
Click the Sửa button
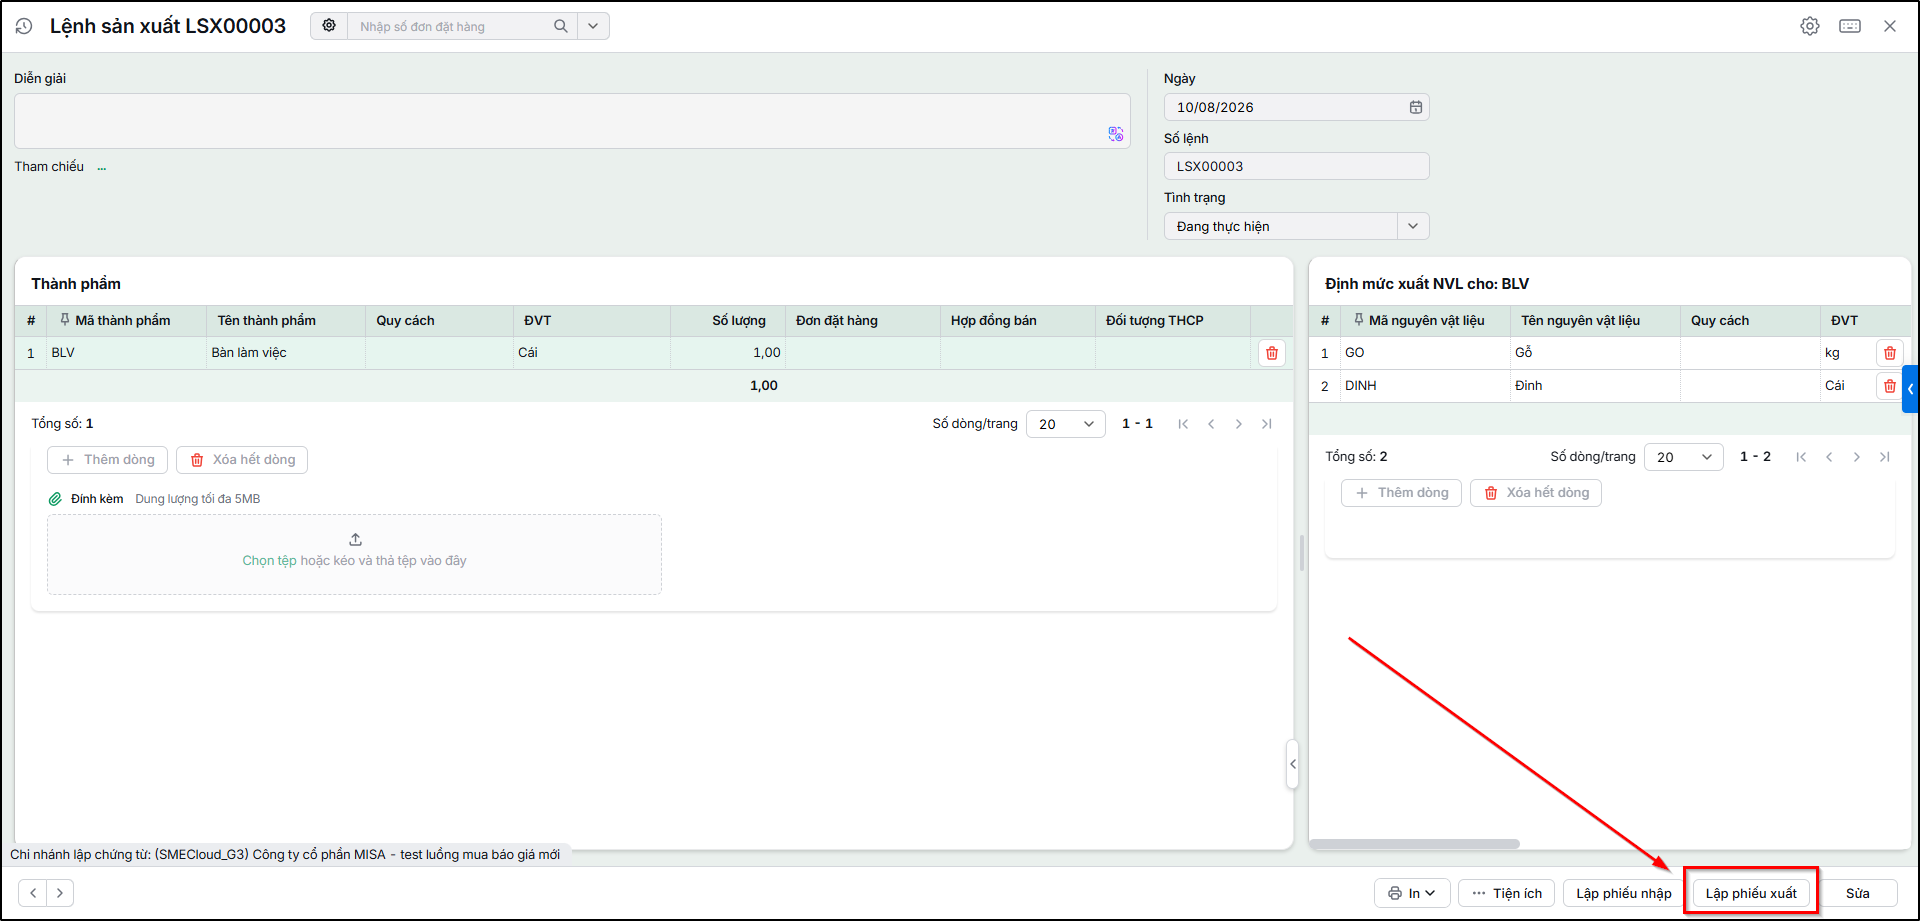[x=1858, y=893]
